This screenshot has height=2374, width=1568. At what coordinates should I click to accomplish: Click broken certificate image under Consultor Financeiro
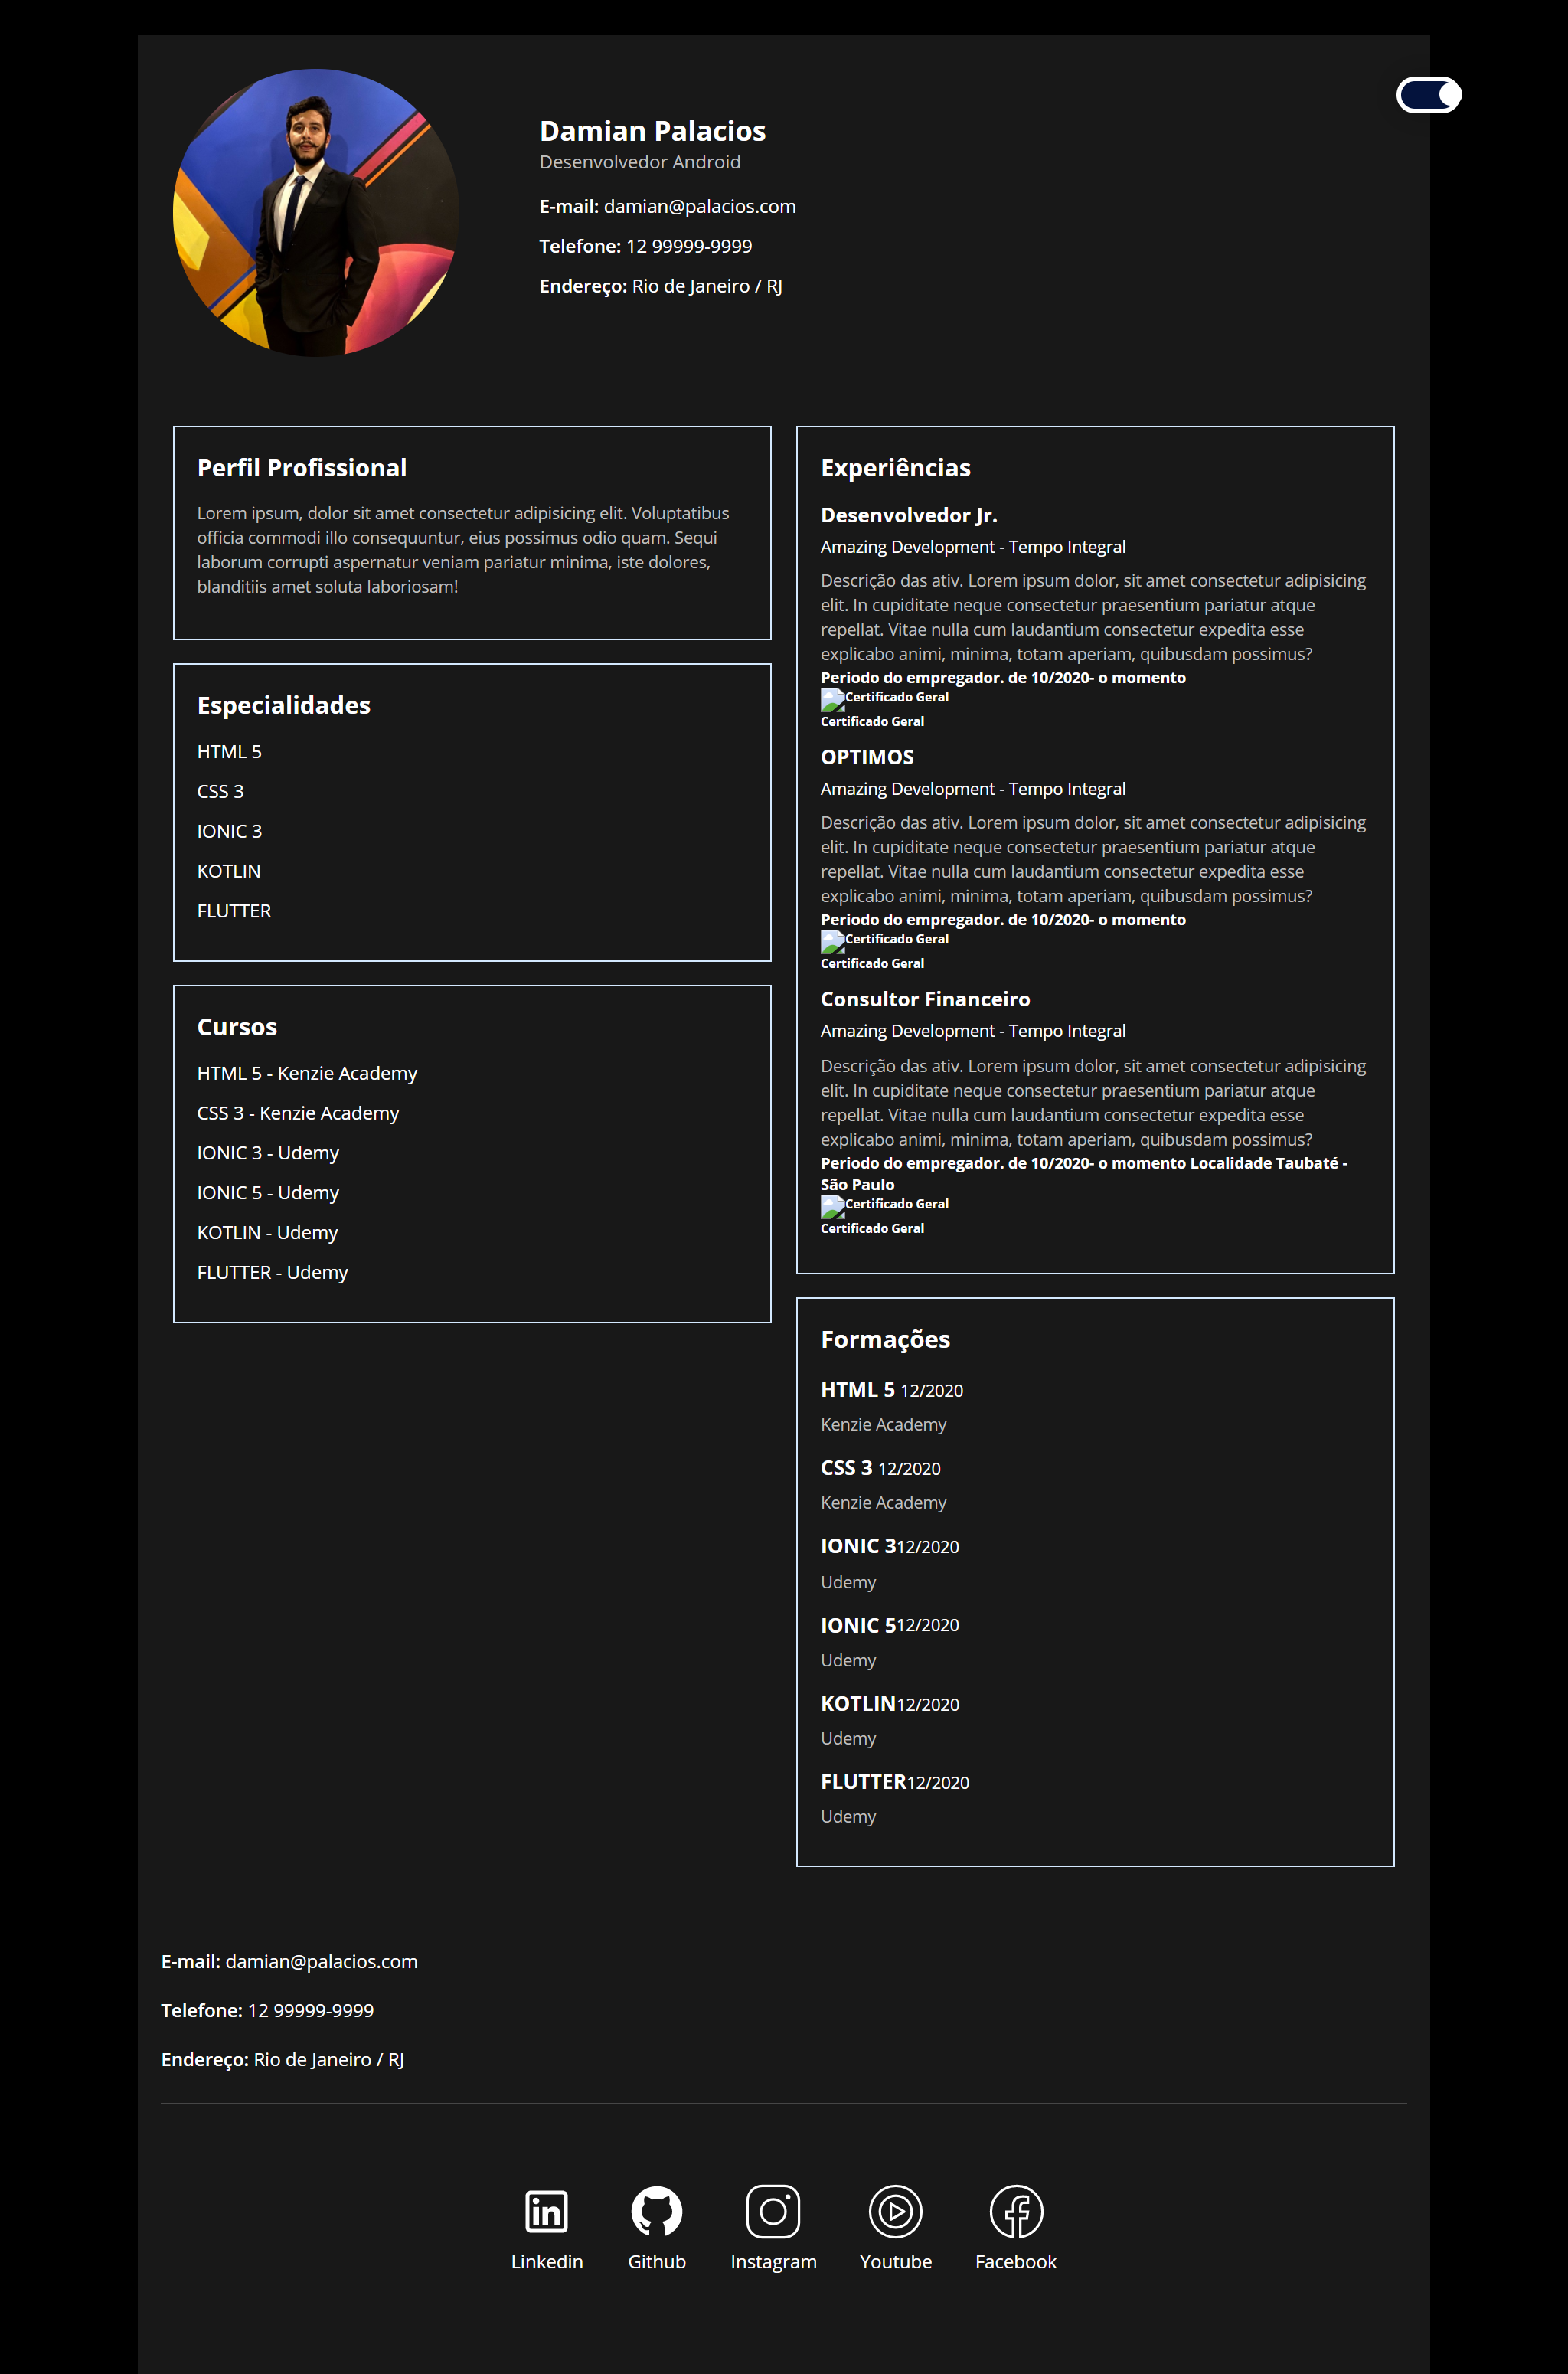832,1206
